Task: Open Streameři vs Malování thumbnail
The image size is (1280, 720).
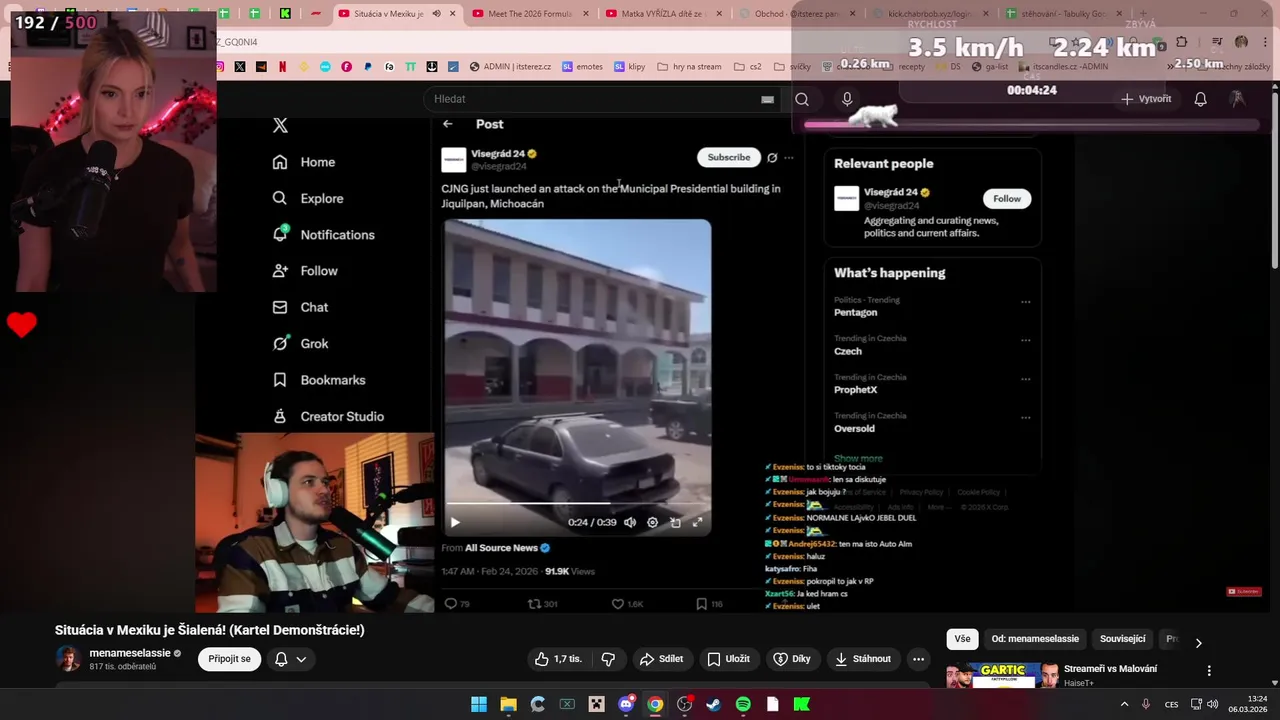Action: [x=1002, y=676]
